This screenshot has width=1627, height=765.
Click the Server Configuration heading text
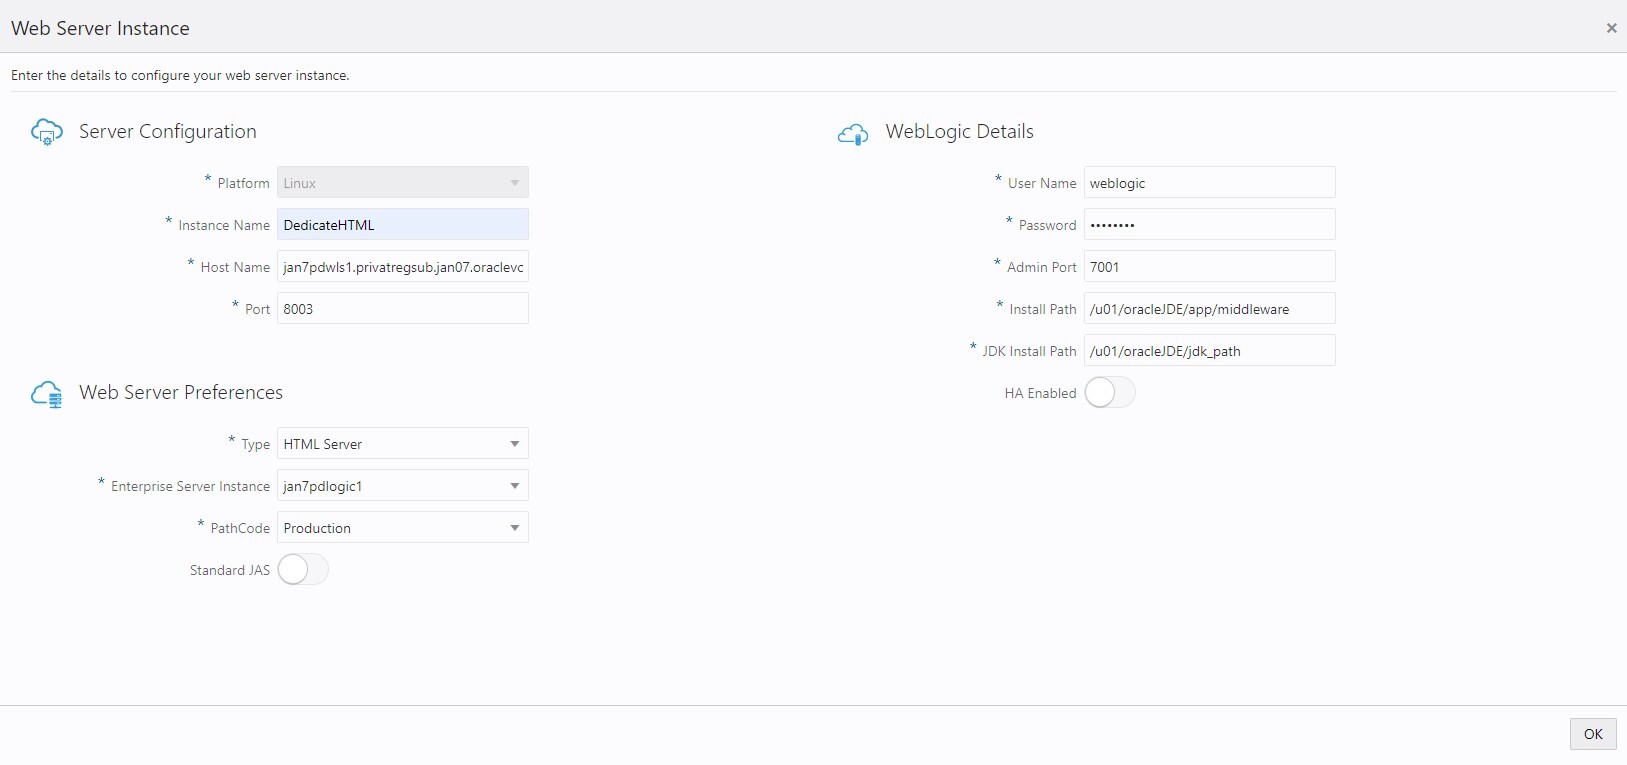(168, 132)
